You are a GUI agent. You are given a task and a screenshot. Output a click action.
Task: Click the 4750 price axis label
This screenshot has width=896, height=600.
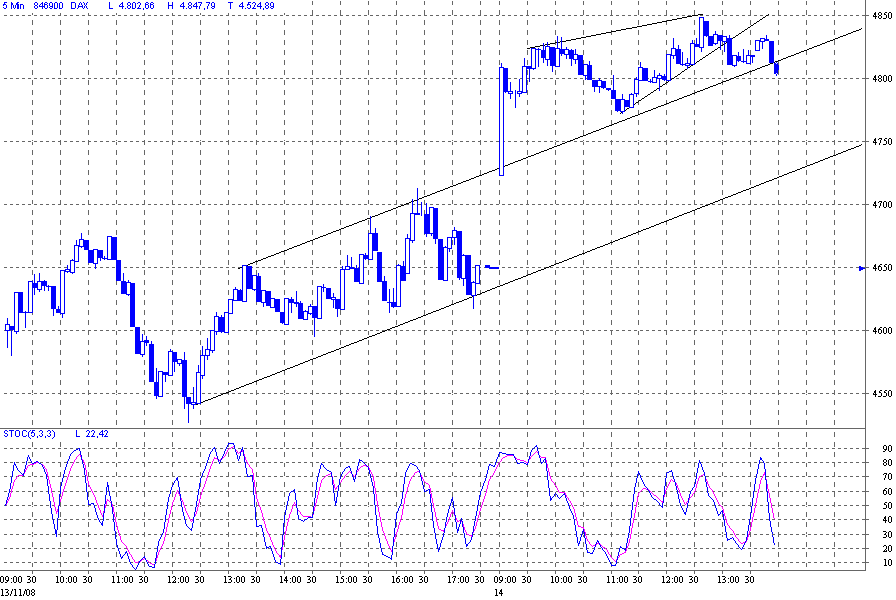[x=882, y=141]
